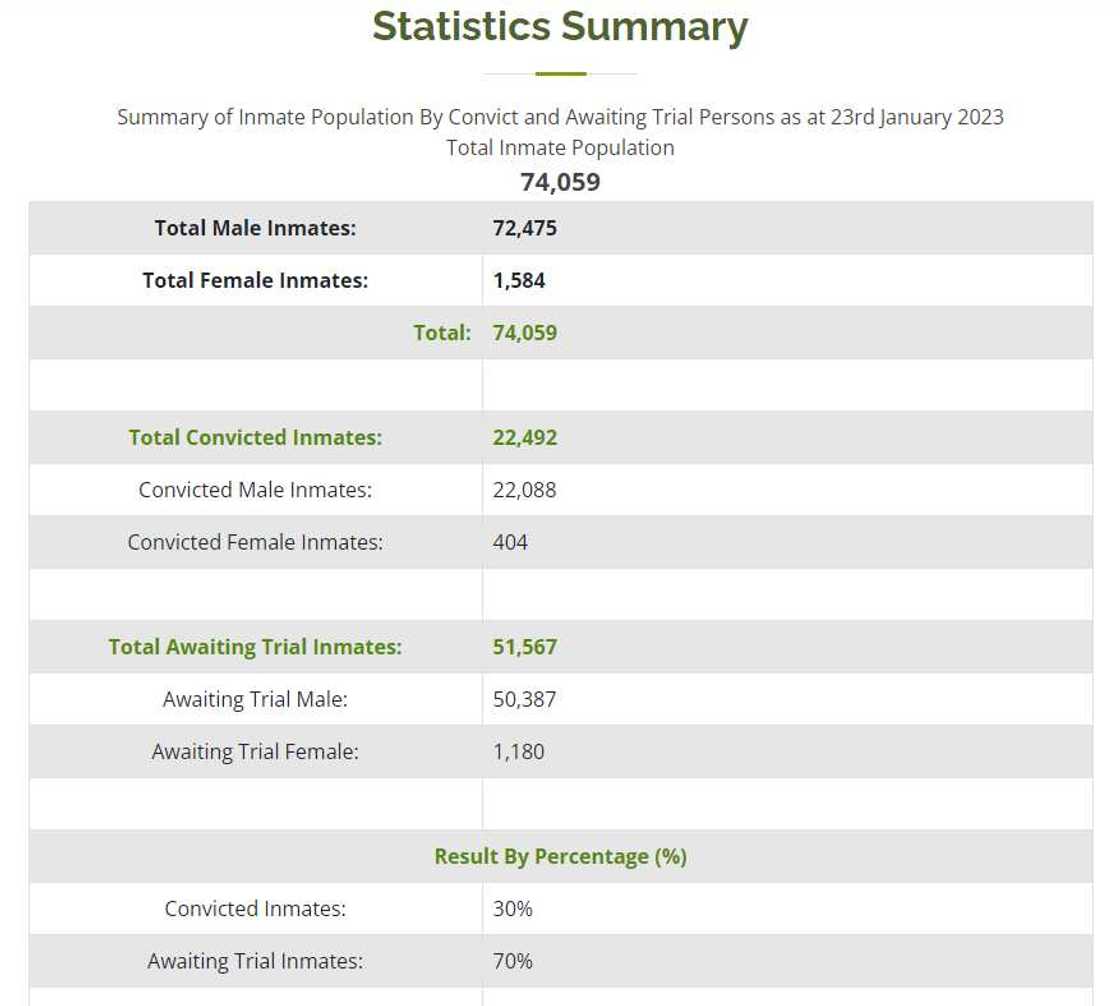Click the Total Convicted Inmates label
Viewport: 1120px width, 1006px height.
click(255, 437)
